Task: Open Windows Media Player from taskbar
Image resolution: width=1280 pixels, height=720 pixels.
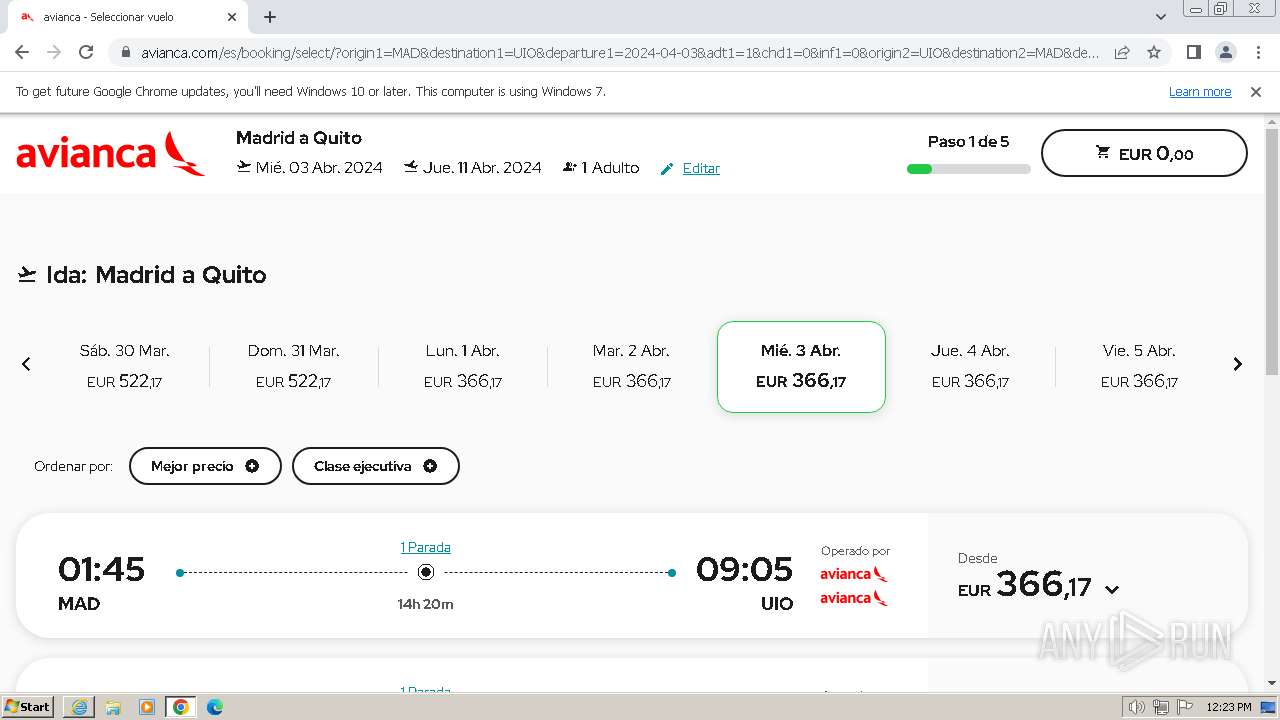Action: click(147, 707)
